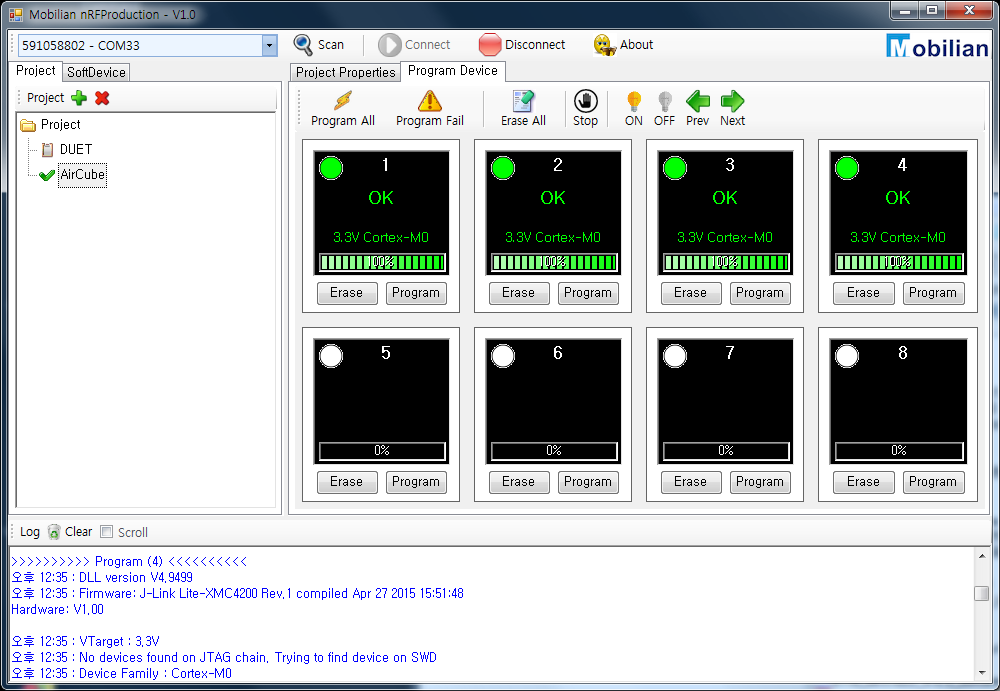1000x691 pixels.
Task: Click Program for device 3
Action: (x=760, y=293)
